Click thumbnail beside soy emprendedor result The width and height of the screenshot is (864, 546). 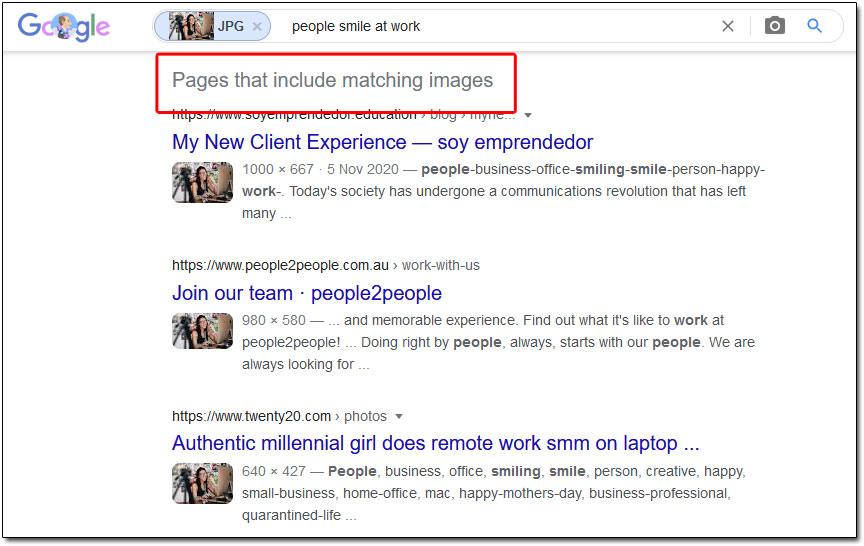click(202, 182)
